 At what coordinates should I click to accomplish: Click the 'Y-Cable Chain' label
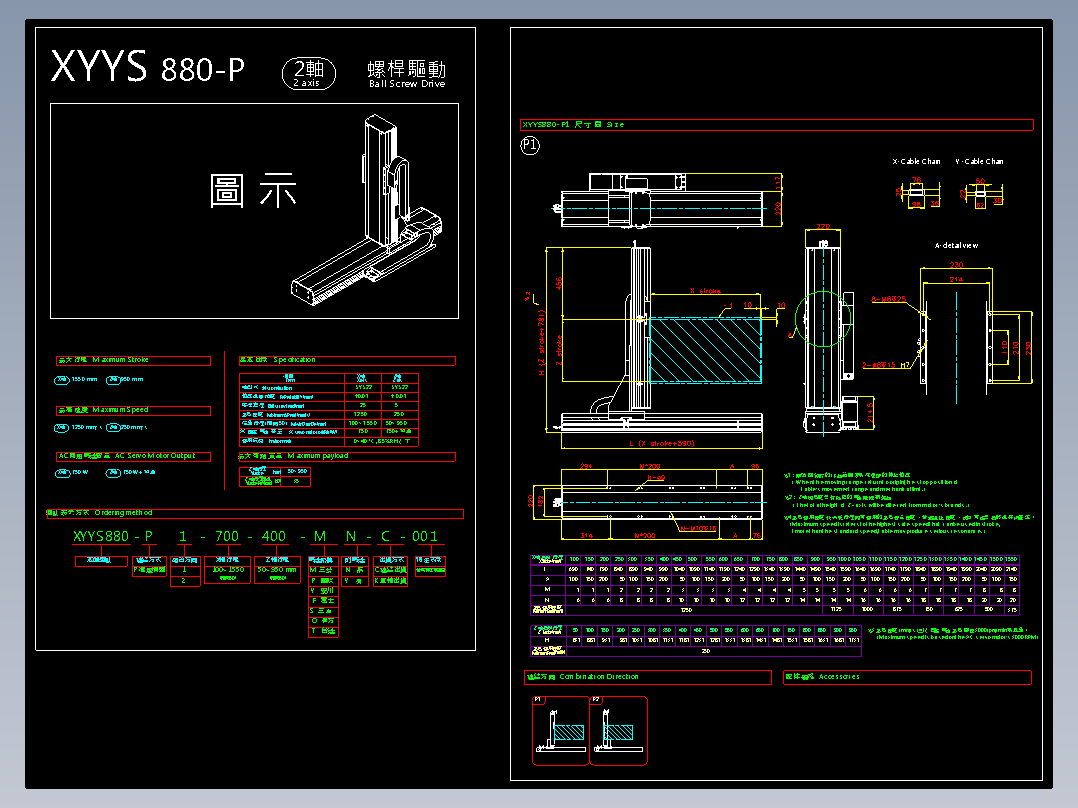click(x=979, y=162)
